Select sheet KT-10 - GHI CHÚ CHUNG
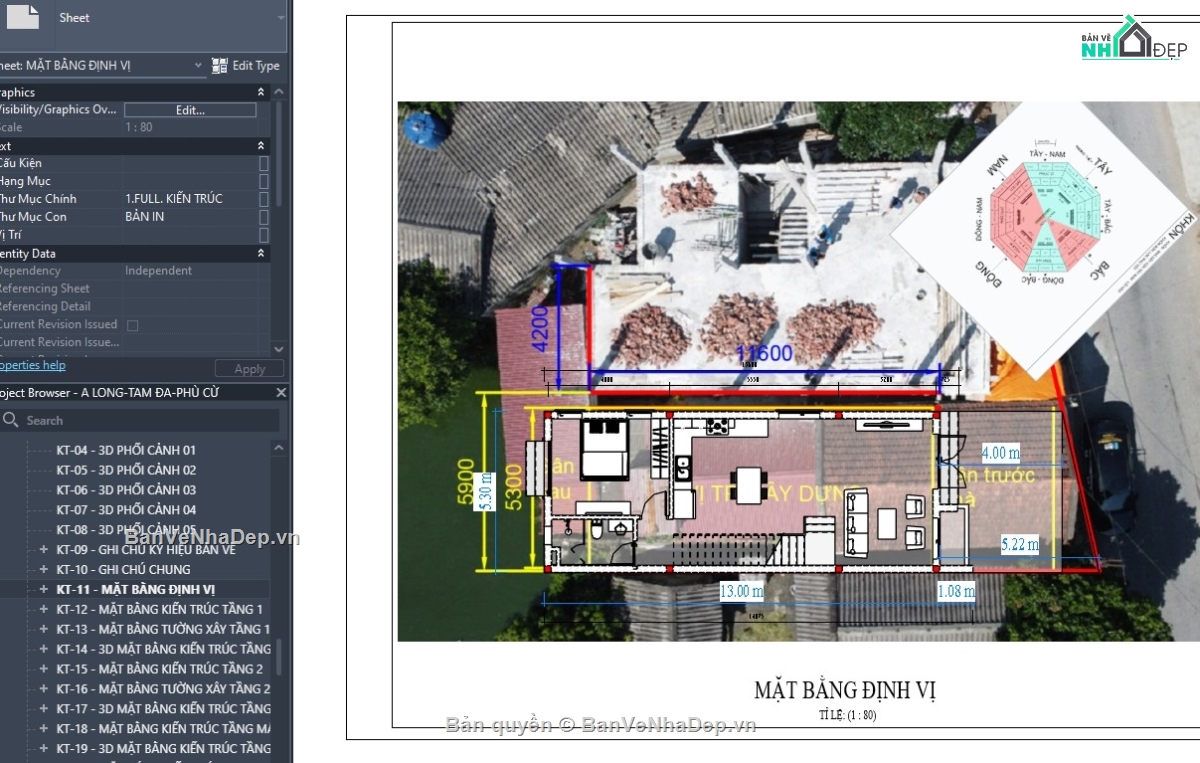 (x=123, y=570)
